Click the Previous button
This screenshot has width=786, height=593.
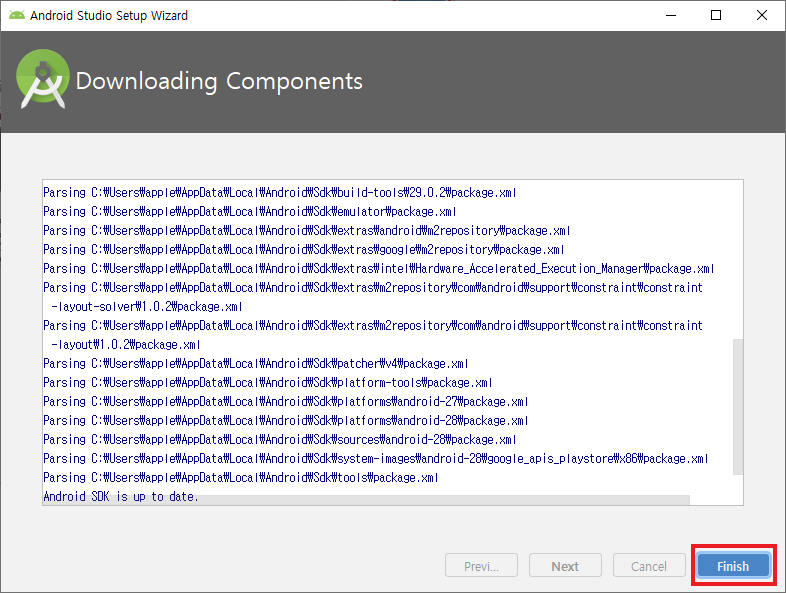point(481,566)
